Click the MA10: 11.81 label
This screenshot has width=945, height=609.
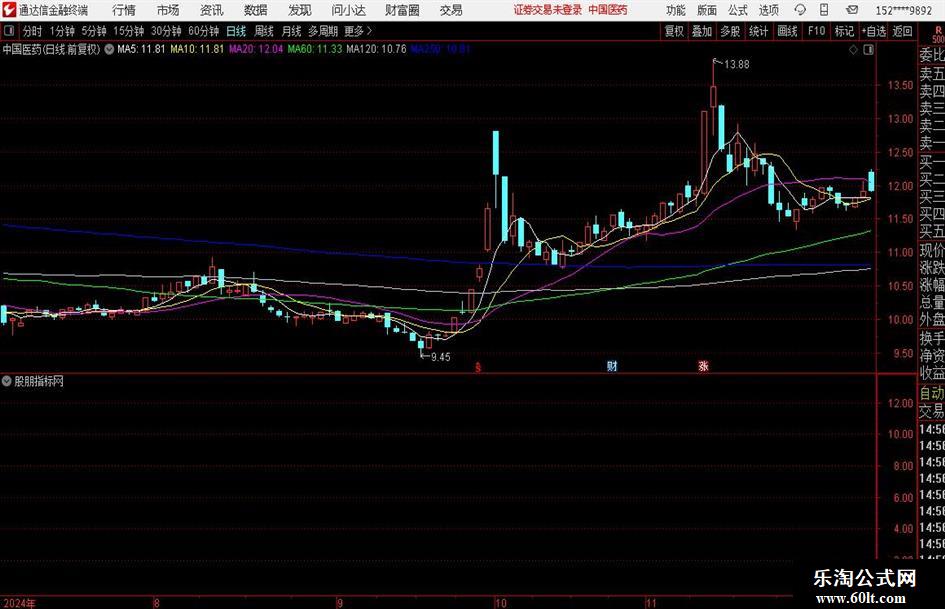coord(197,49)
